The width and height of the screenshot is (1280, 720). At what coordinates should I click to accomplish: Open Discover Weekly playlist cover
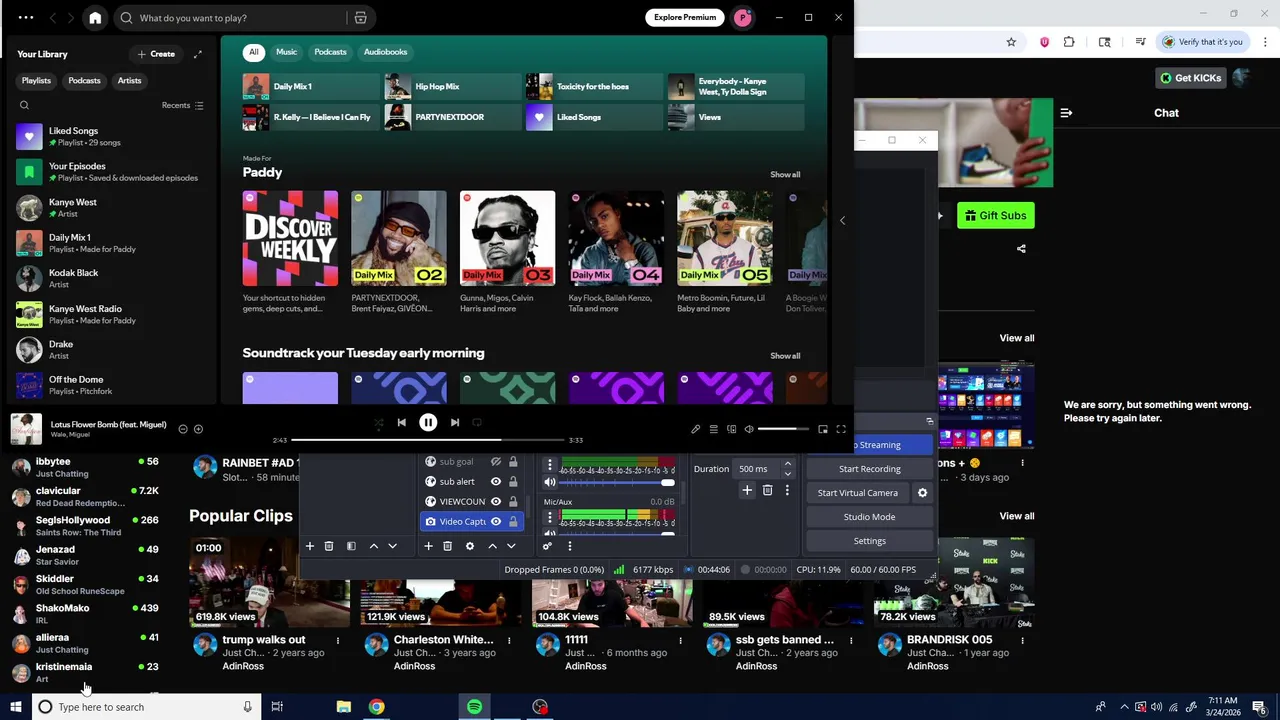tap(290, 238)
